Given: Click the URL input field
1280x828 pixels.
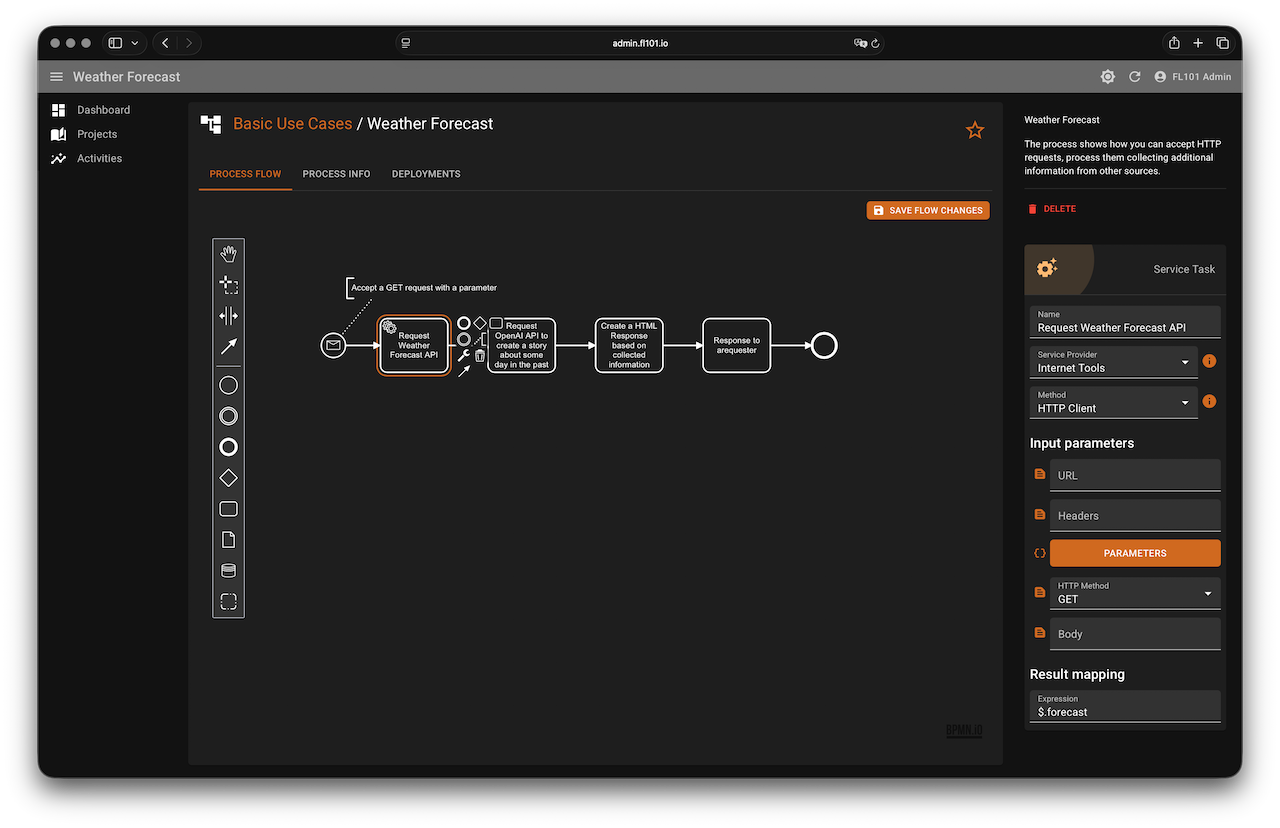Looking at the screenshot, I should tap(1135, 475).
